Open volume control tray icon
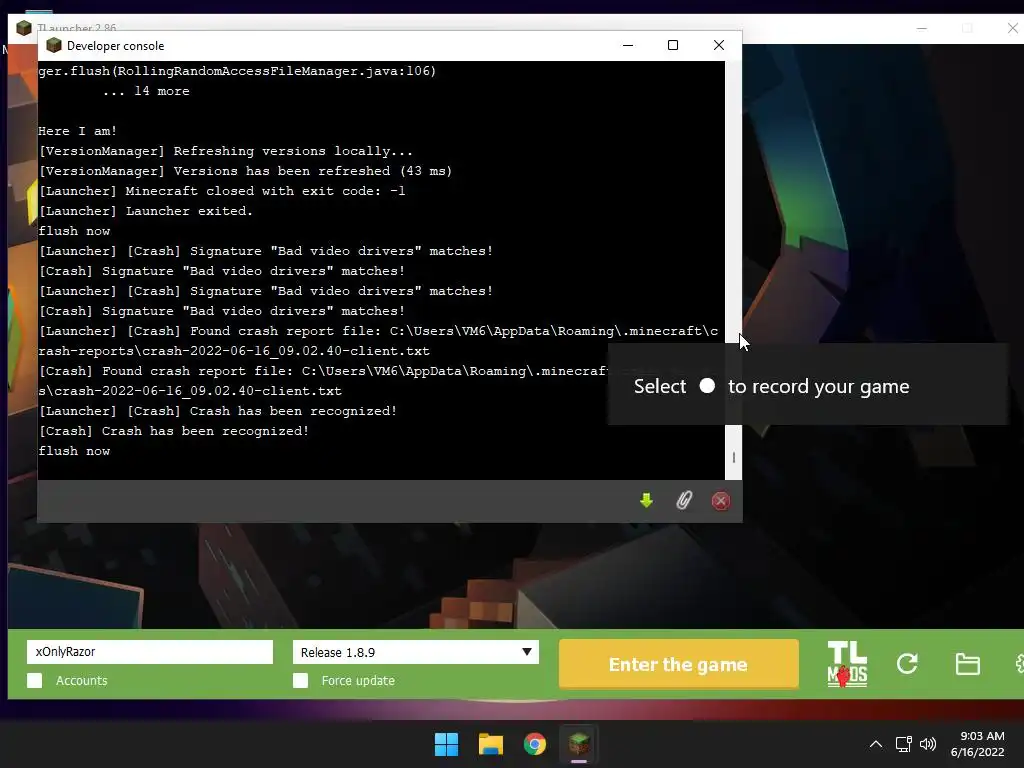 (x=927, y=744)
